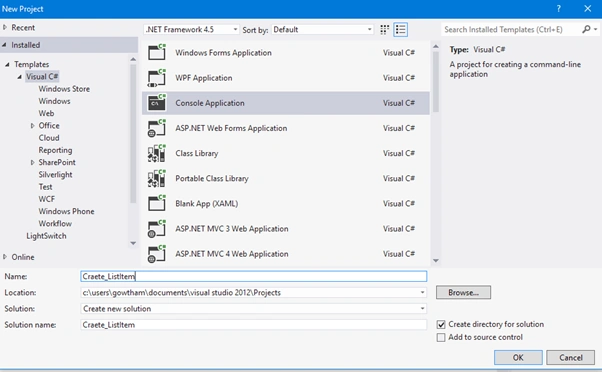Select the Windows Phone category
602x372 pixels.
[66, 211]
